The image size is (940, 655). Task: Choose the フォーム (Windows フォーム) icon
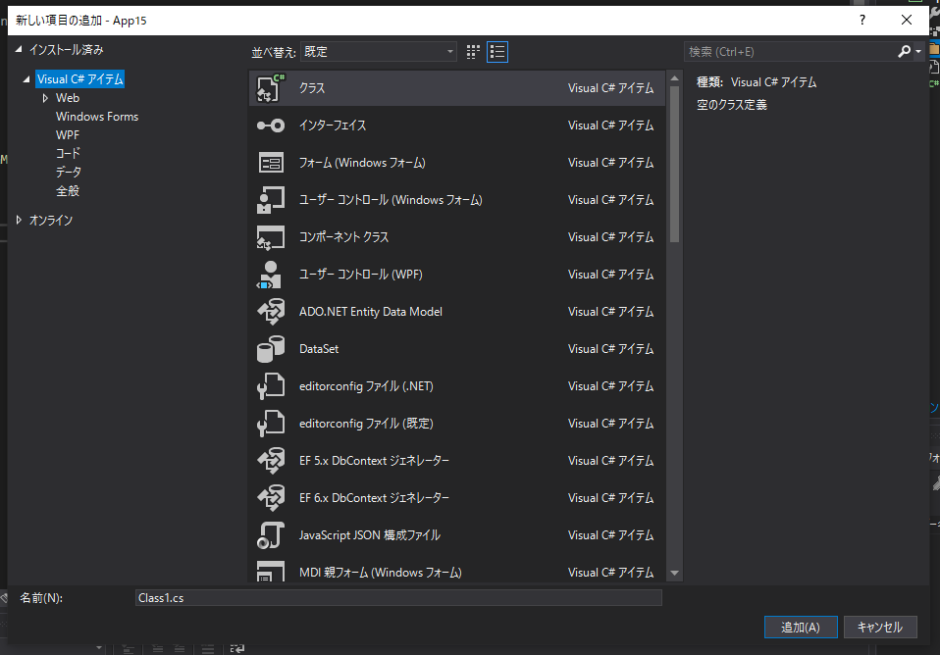pyautogui.click(x=270, y=163)
